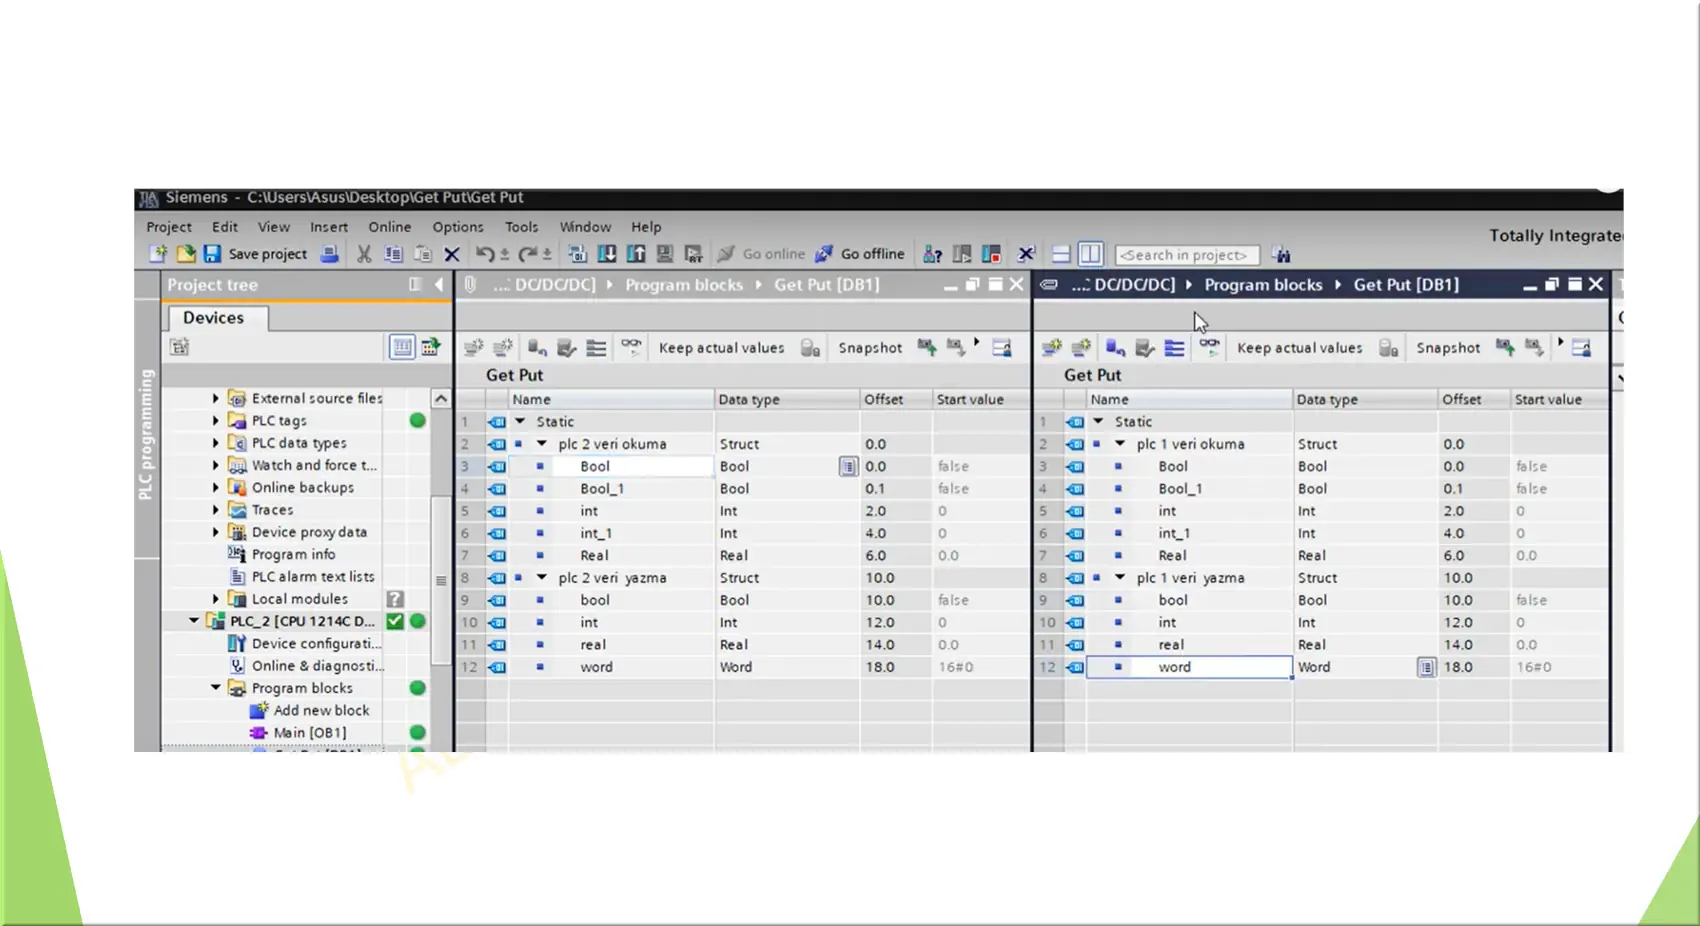Collapse the Project tree panel
Screen dimensions: 1700x926
(x=438, y=285)
